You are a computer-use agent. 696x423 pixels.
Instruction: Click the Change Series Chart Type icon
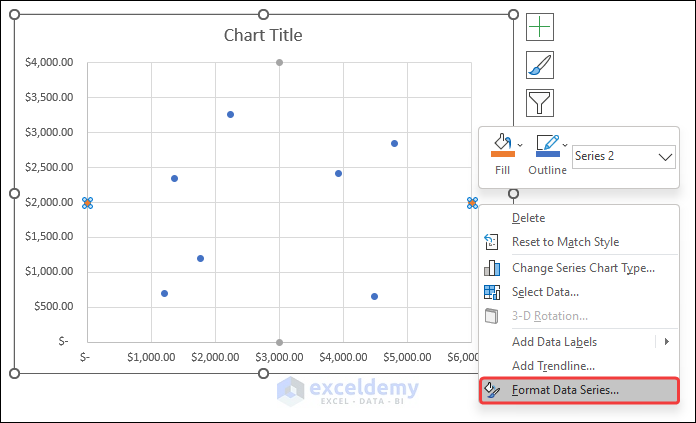coord(492,268)
